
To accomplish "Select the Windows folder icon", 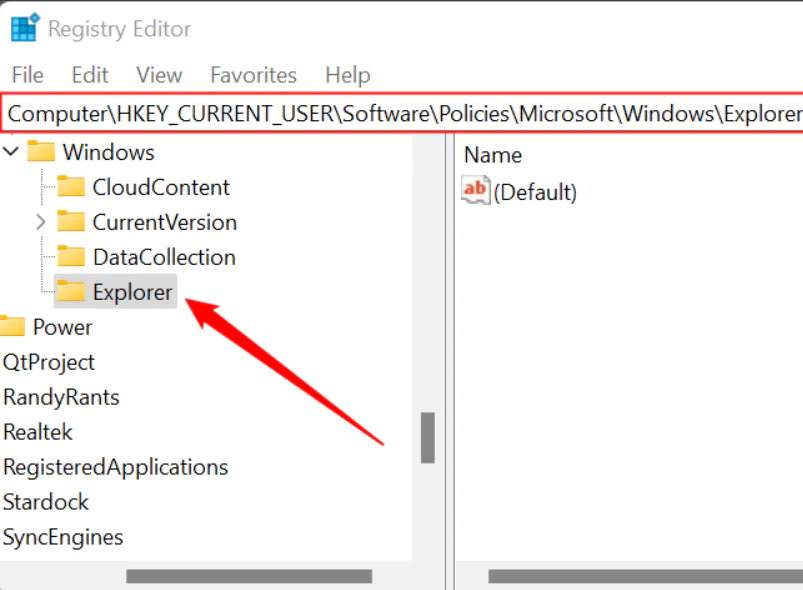I will coord(41,152).
